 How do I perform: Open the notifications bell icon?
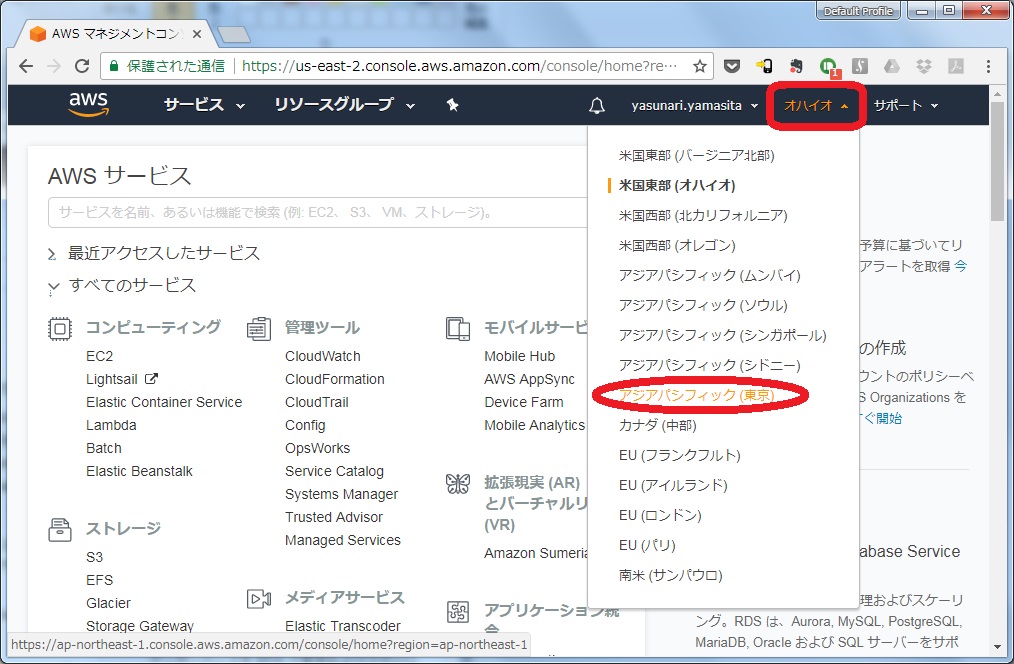pos(597,105)
